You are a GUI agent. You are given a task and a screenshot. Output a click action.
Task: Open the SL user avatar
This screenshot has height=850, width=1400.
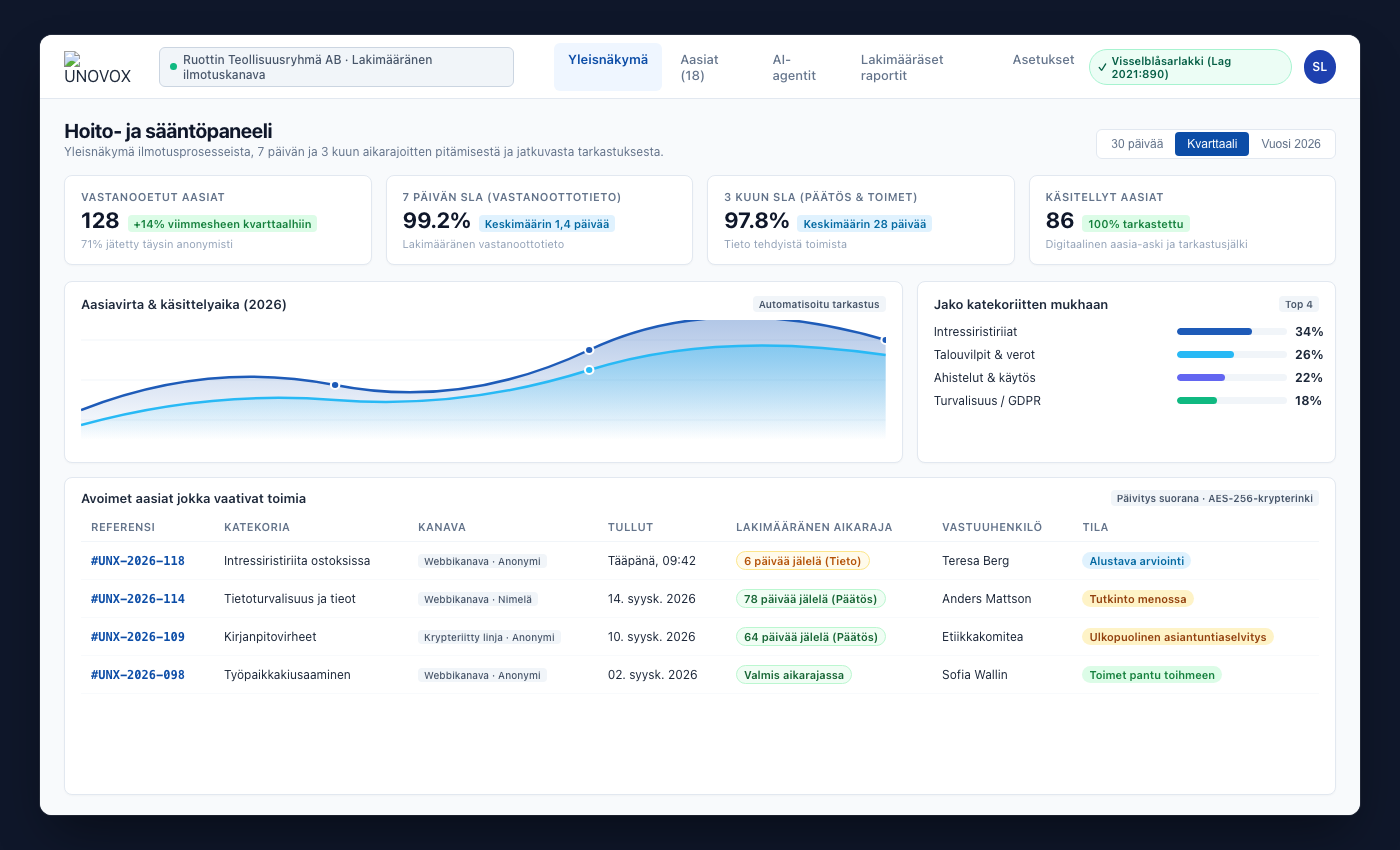(x=1320, y=67)
